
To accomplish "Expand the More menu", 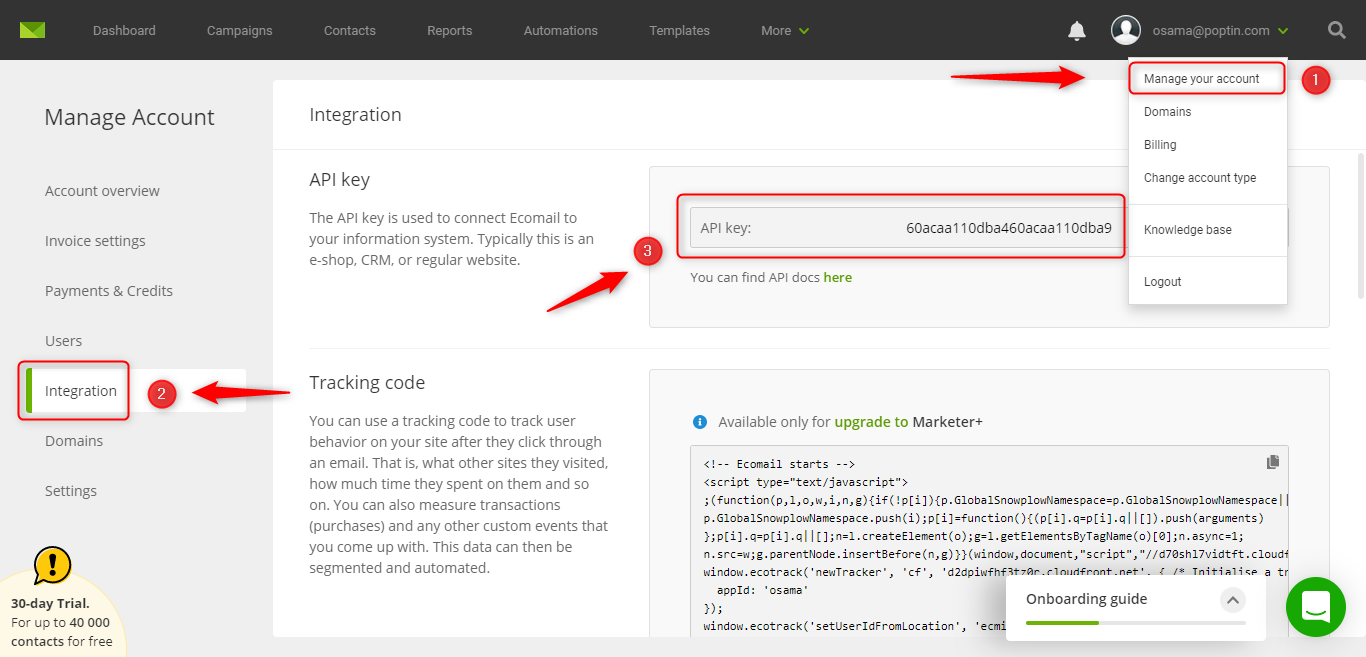I will [x=785, y=31].
